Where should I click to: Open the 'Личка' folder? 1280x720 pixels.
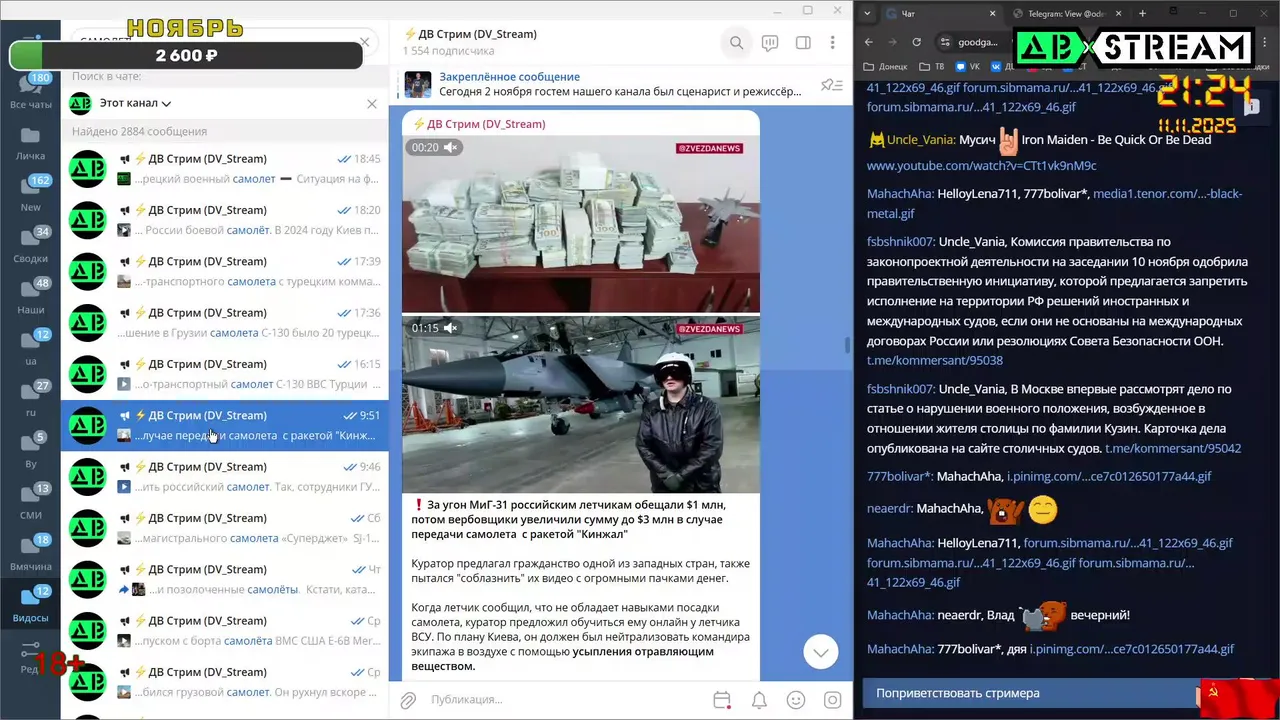30,143
